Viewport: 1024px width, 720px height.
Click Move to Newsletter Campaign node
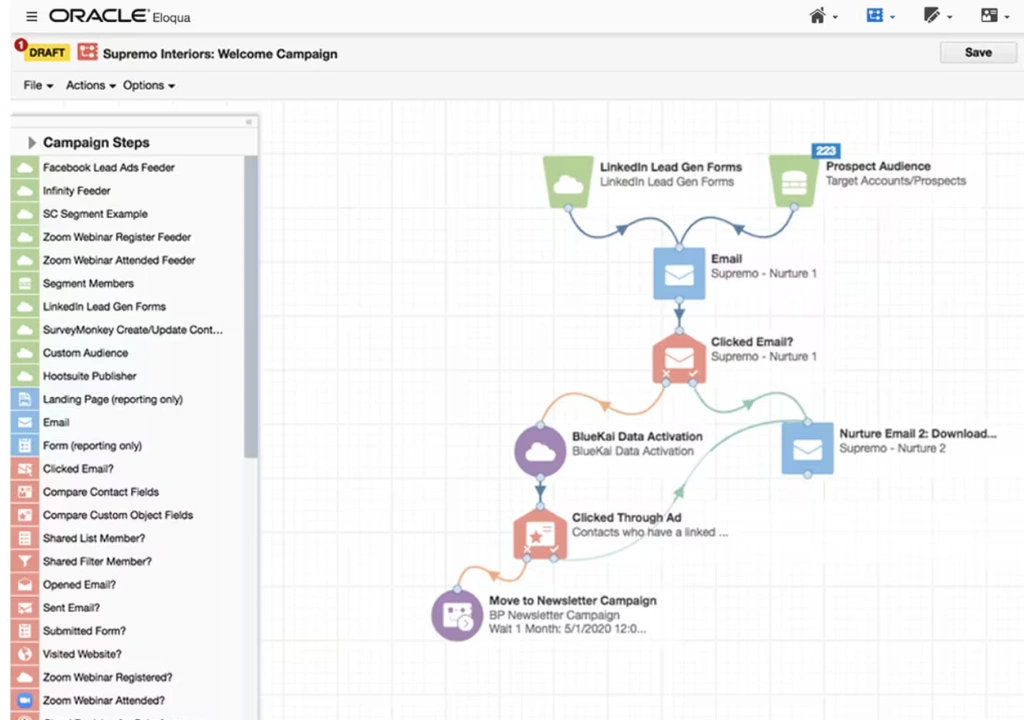tap(457, 615)
